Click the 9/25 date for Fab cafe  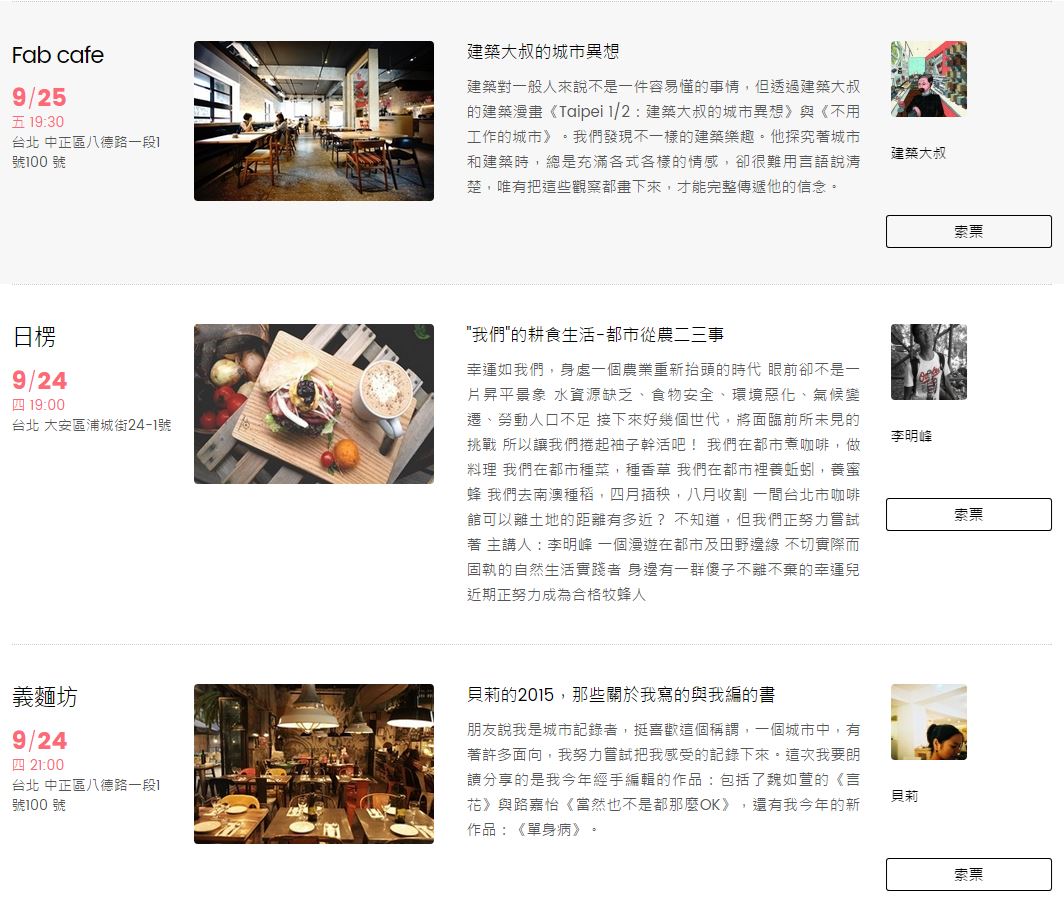pos(39,97)
